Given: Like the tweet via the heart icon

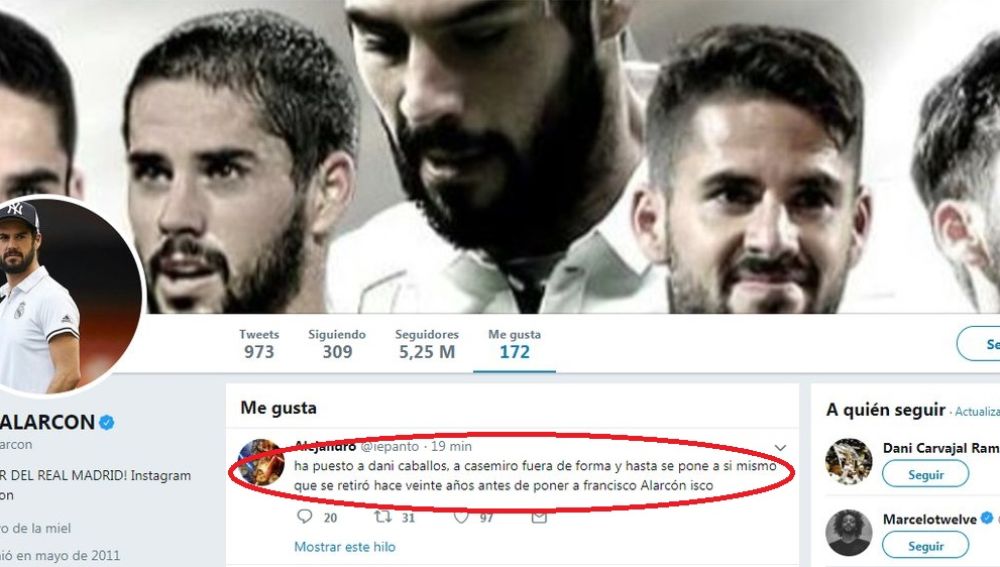Looking at the screenshot, I should pos(460,517).
